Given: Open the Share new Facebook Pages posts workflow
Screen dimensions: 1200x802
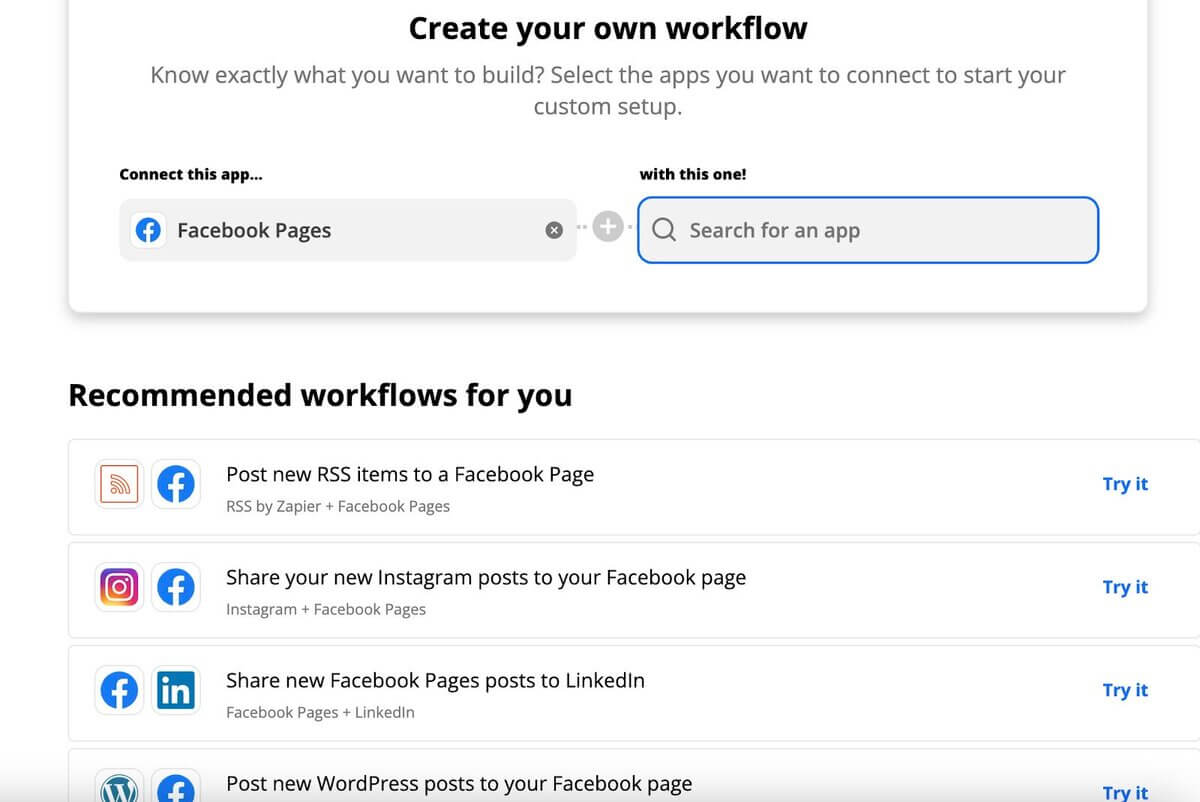Looking at the screenshot, I should point(436,680).
